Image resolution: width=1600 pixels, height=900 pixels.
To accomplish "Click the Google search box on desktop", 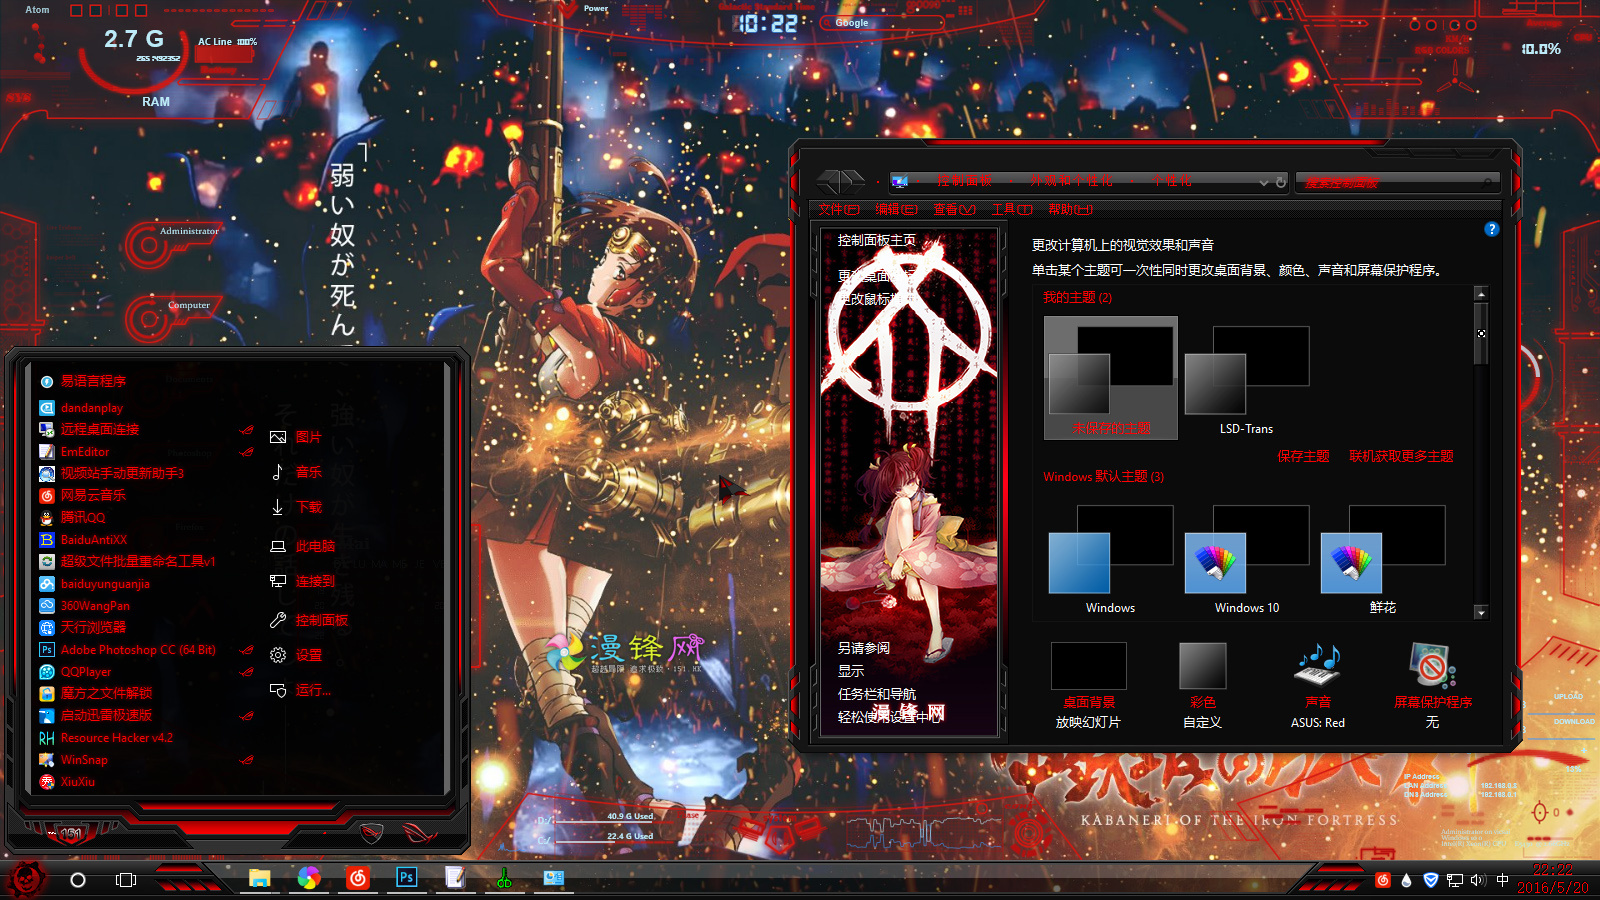I will click(x=882, y=22).
